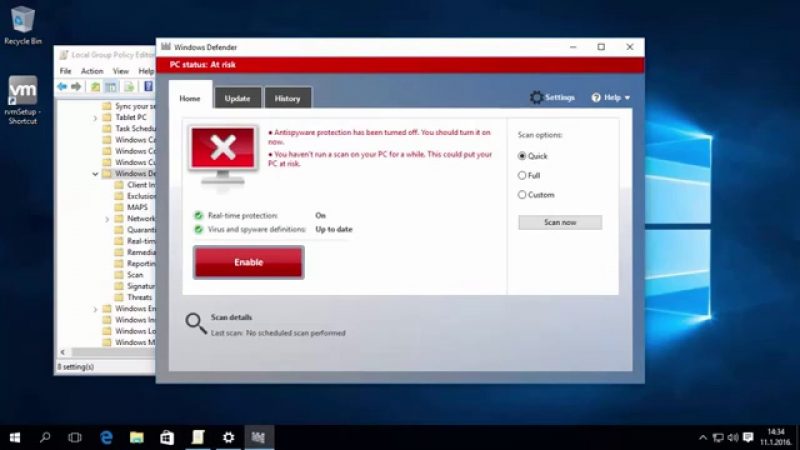Open the taskbar clock and date

point(776,437)
